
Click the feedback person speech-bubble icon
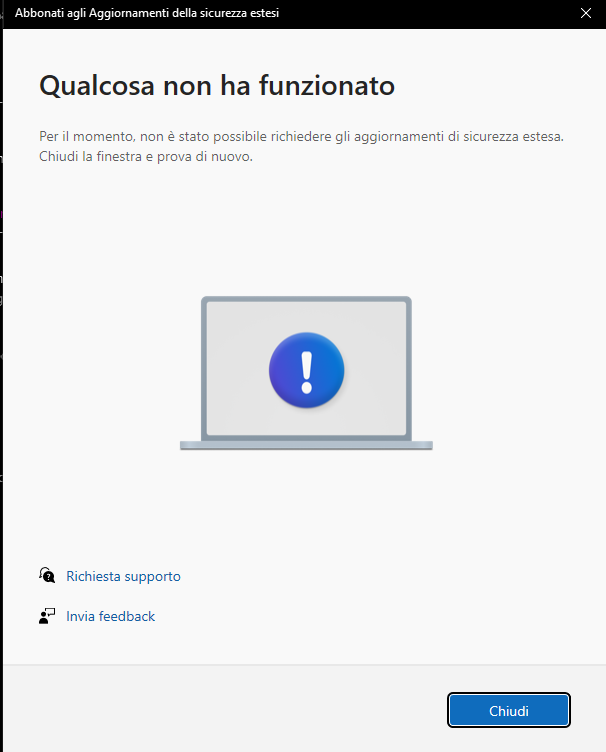coord(47,616)
